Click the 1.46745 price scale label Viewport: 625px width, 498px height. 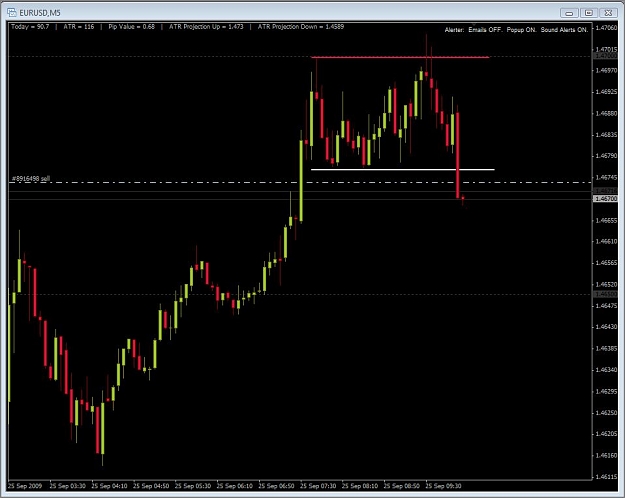tap(606, 177)
